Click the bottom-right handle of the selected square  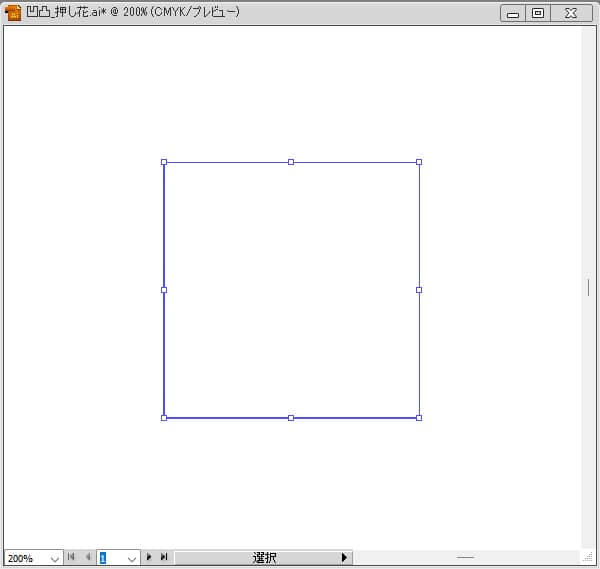(419, 417)
